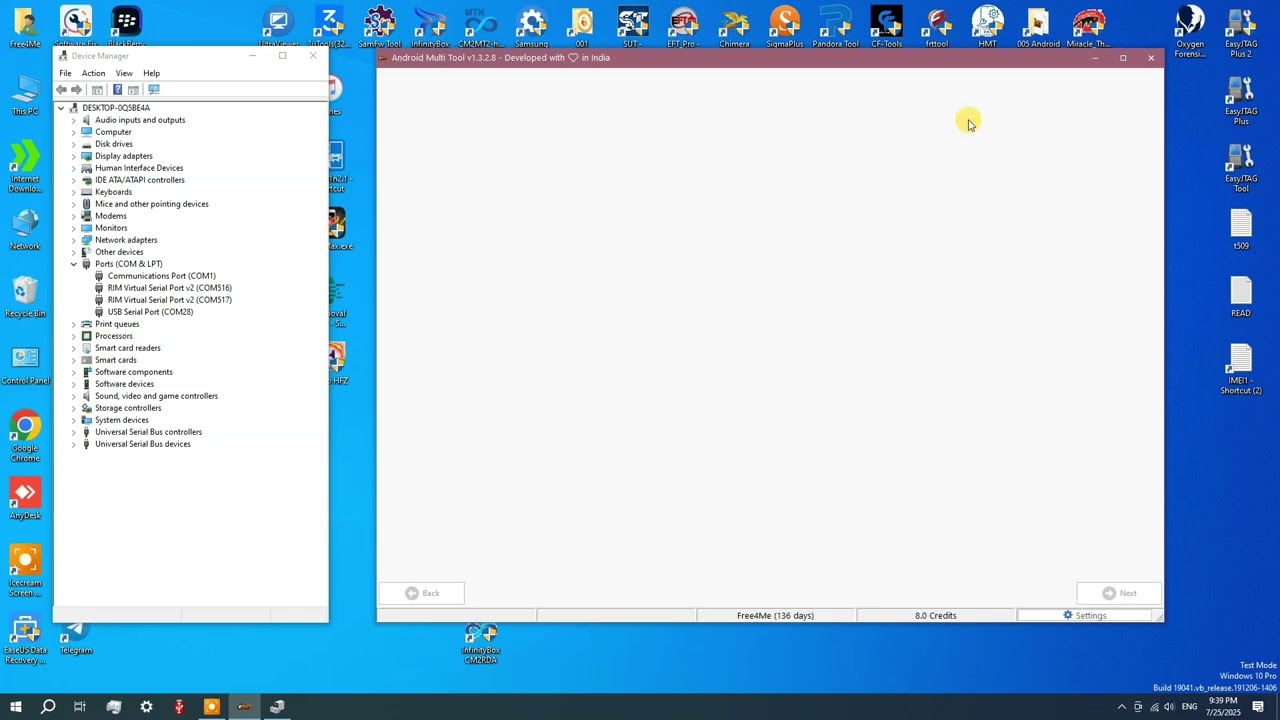1280x720 pixels.
Task: Open the AnyDesk desktop icon
Action: [25, 499]
